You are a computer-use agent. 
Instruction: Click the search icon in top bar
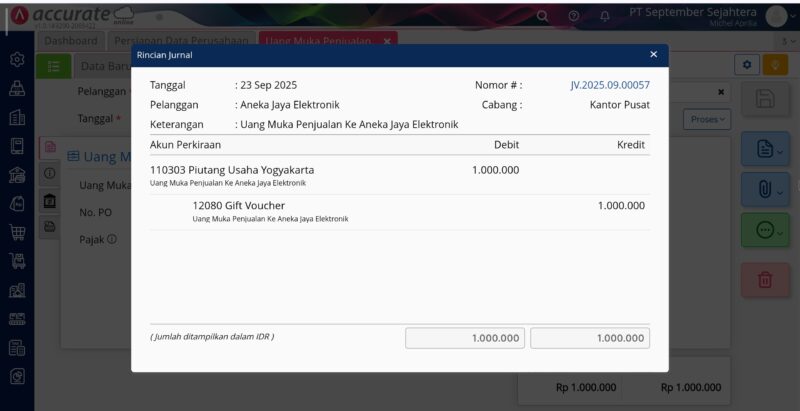pyautogui.click(x=543, y=16)
